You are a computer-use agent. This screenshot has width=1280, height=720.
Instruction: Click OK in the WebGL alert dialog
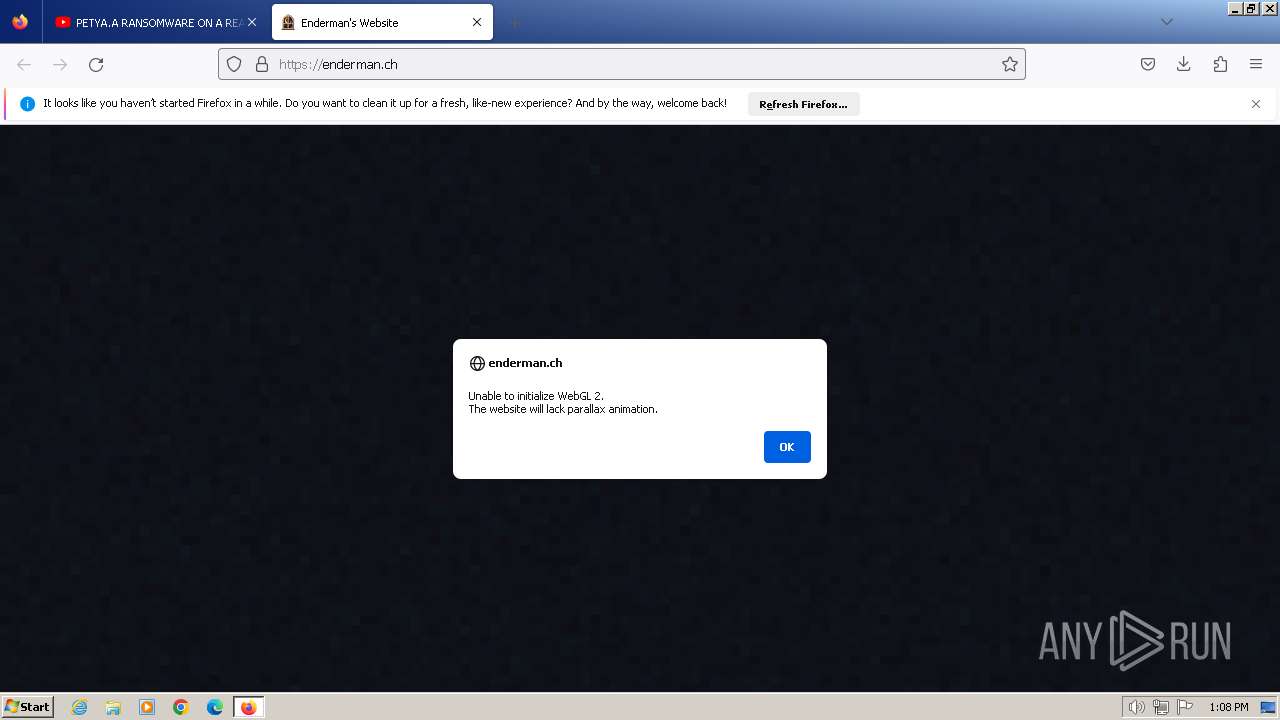(787, 447)
